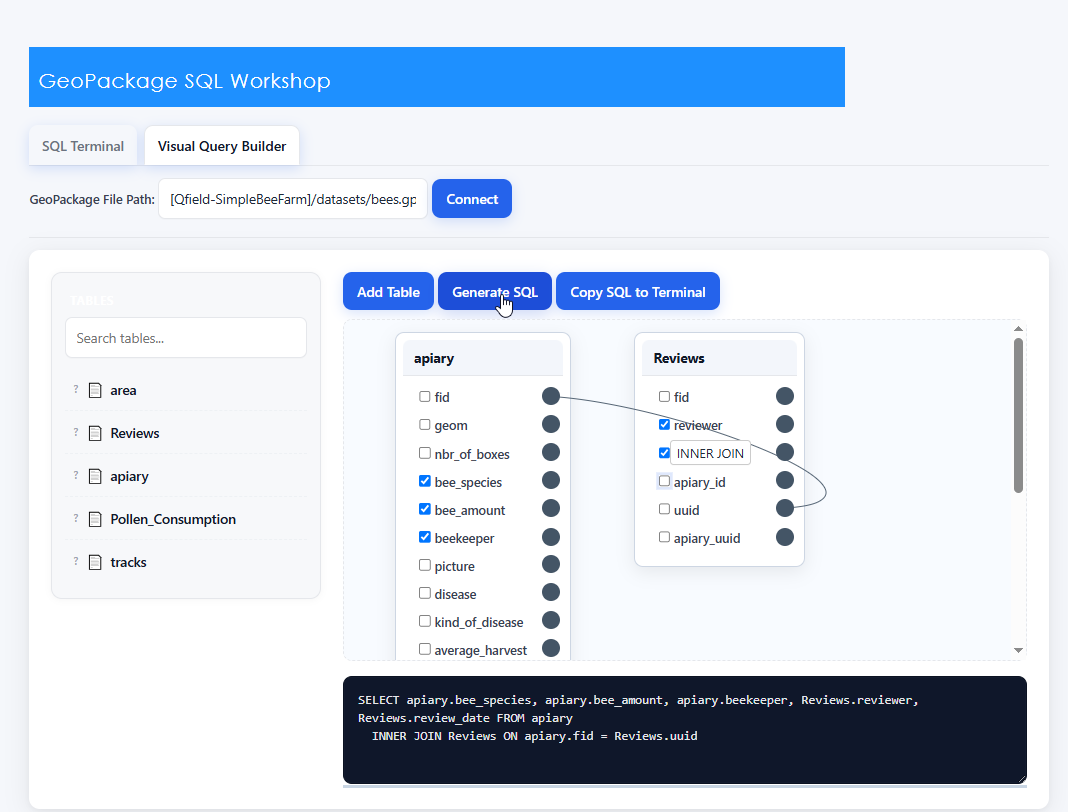Click the question mark next to Pollen_Consumption

(x=76, y=518)
